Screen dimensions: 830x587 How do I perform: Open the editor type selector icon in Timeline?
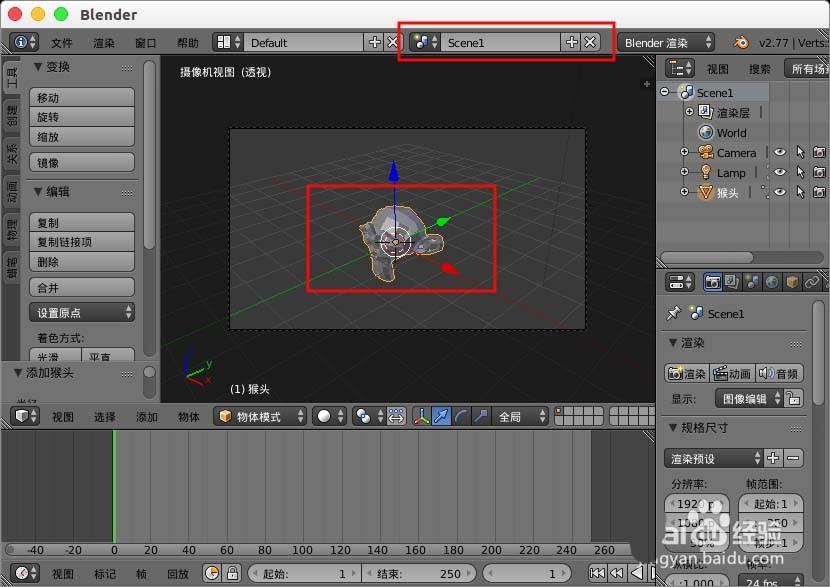coord(20,574)
